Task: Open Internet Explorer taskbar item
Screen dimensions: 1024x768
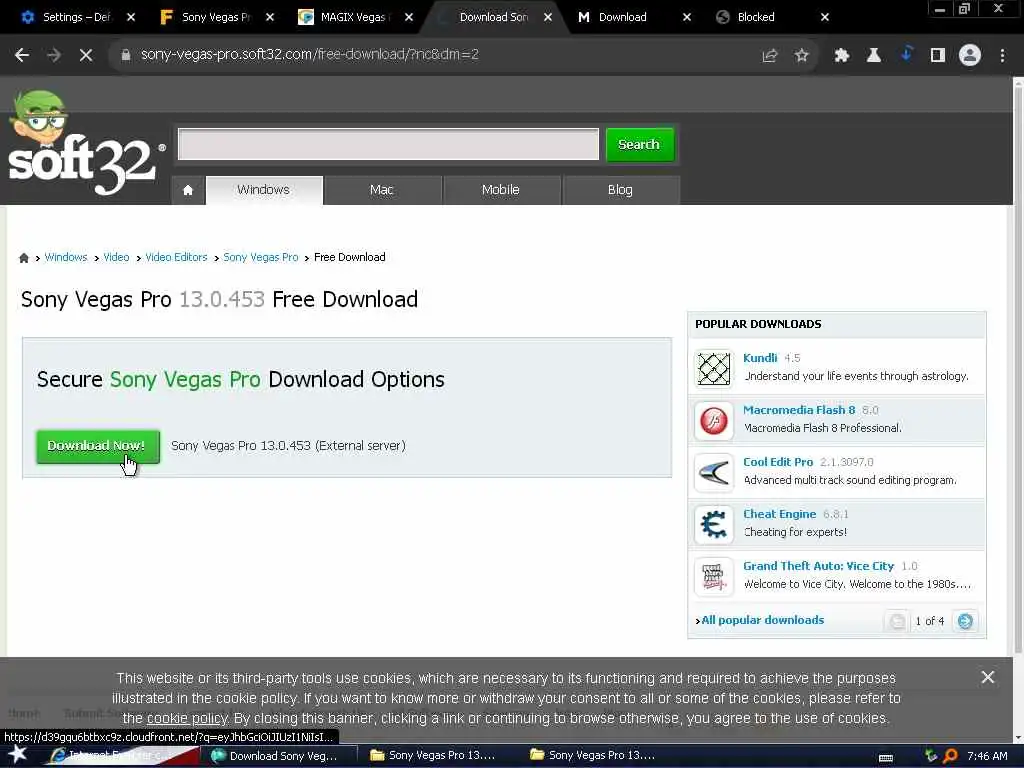Action: pyautogui.click(x=121, y=756)
